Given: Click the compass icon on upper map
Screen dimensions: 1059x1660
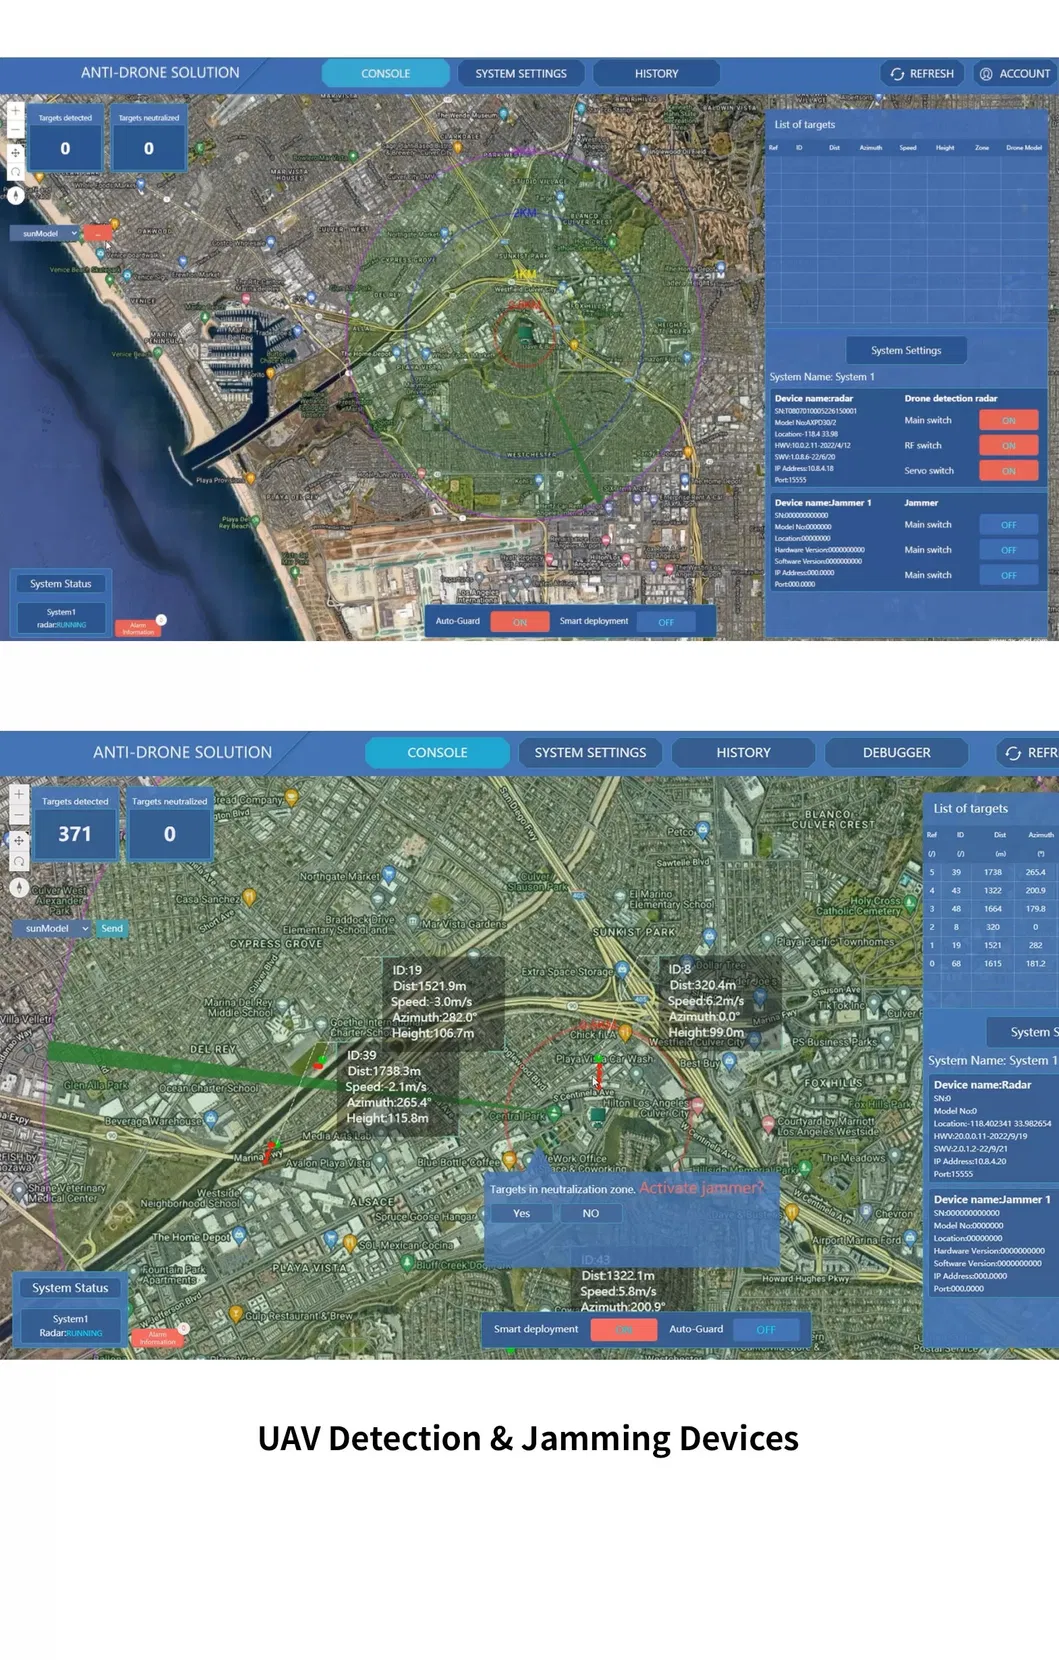Looking at the screenshot, I should 15,196.
